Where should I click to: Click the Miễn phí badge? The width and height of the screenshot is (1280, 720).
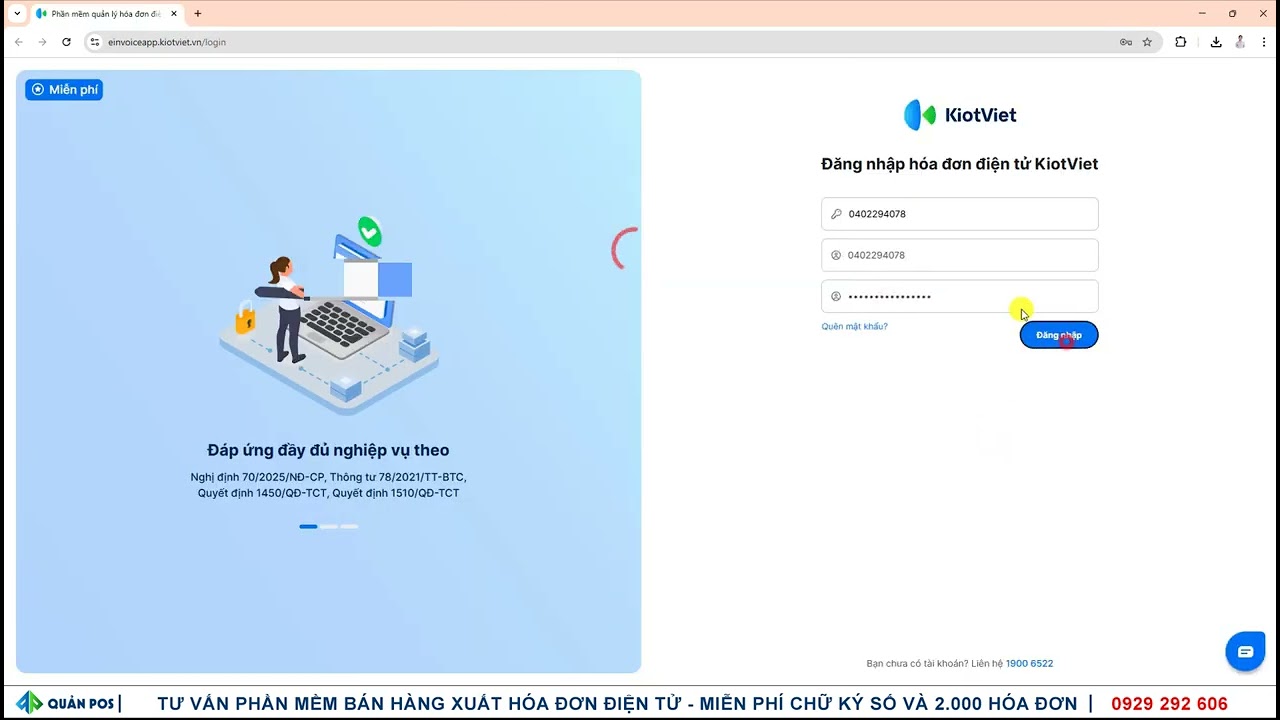pos(64,90)
